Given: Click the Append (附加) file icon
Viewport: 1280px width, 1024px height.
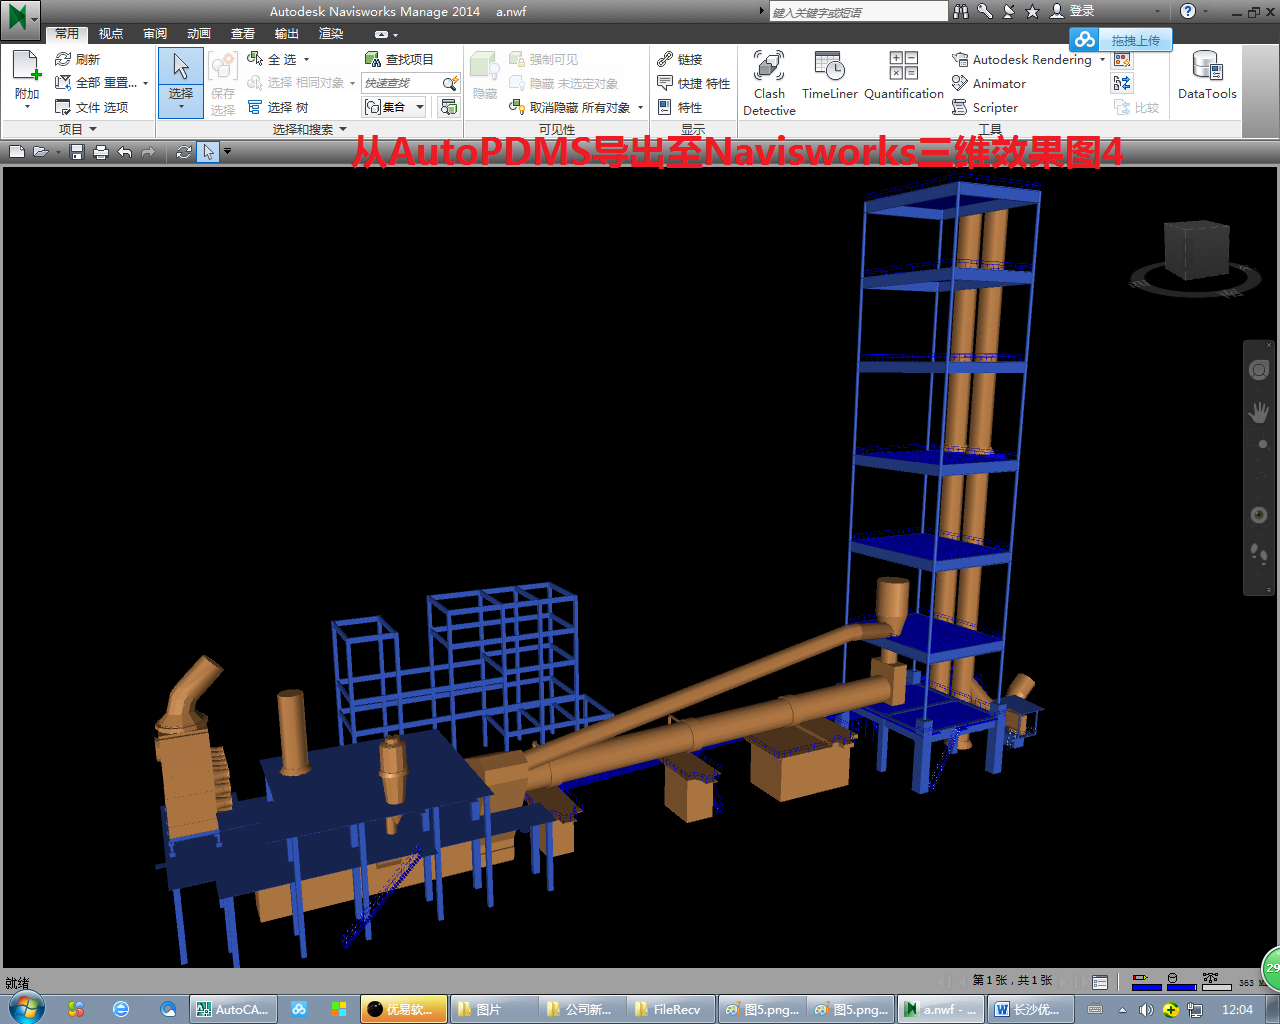Looking at the screenshot, I should pyautogui.click(x=26, y=66).
